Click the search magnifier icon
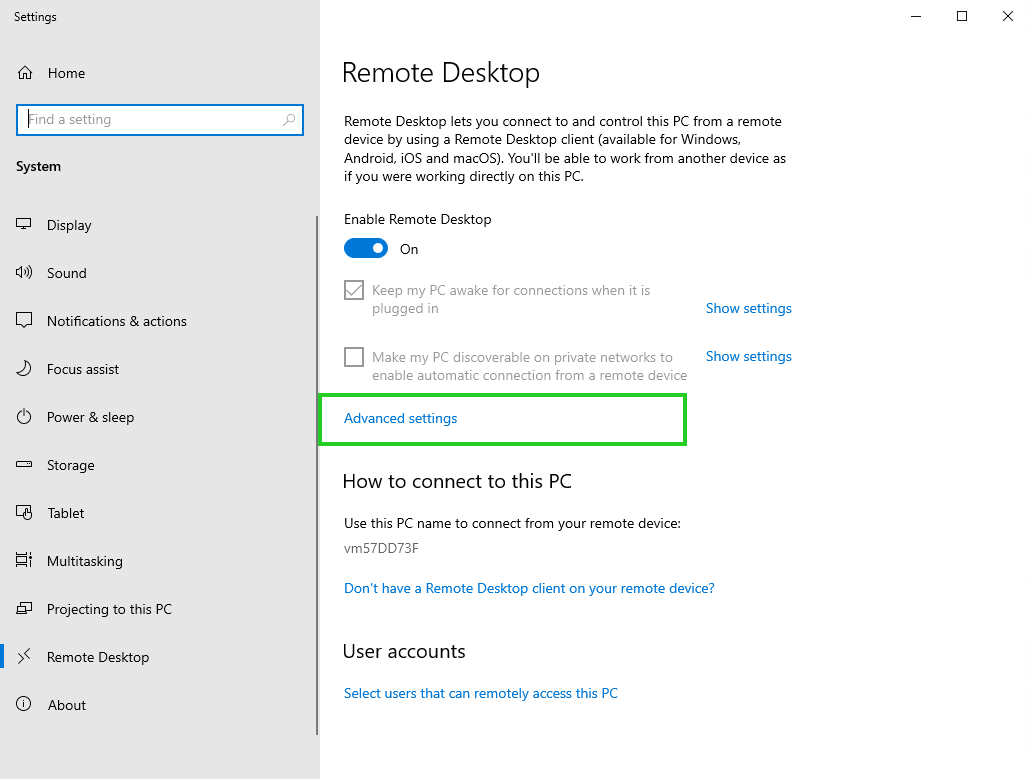This screenshot has height=779, width=1031. 289,120
